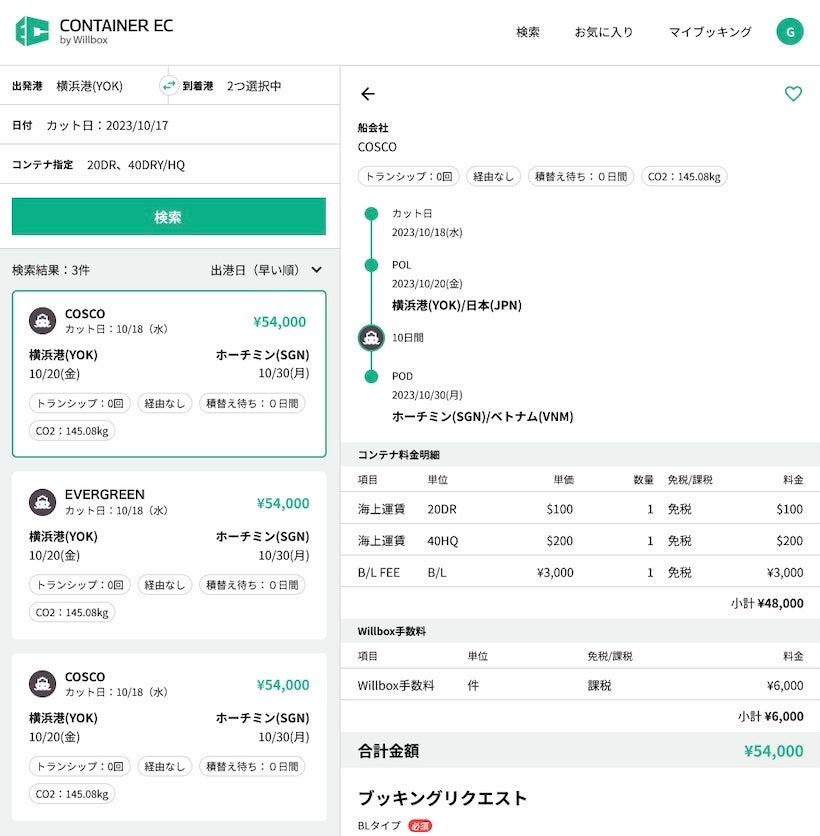Click CO2：145.08kg tag on EVERGREEN card
The height and width of the screenshot is (836, 820).
point(72,612)
